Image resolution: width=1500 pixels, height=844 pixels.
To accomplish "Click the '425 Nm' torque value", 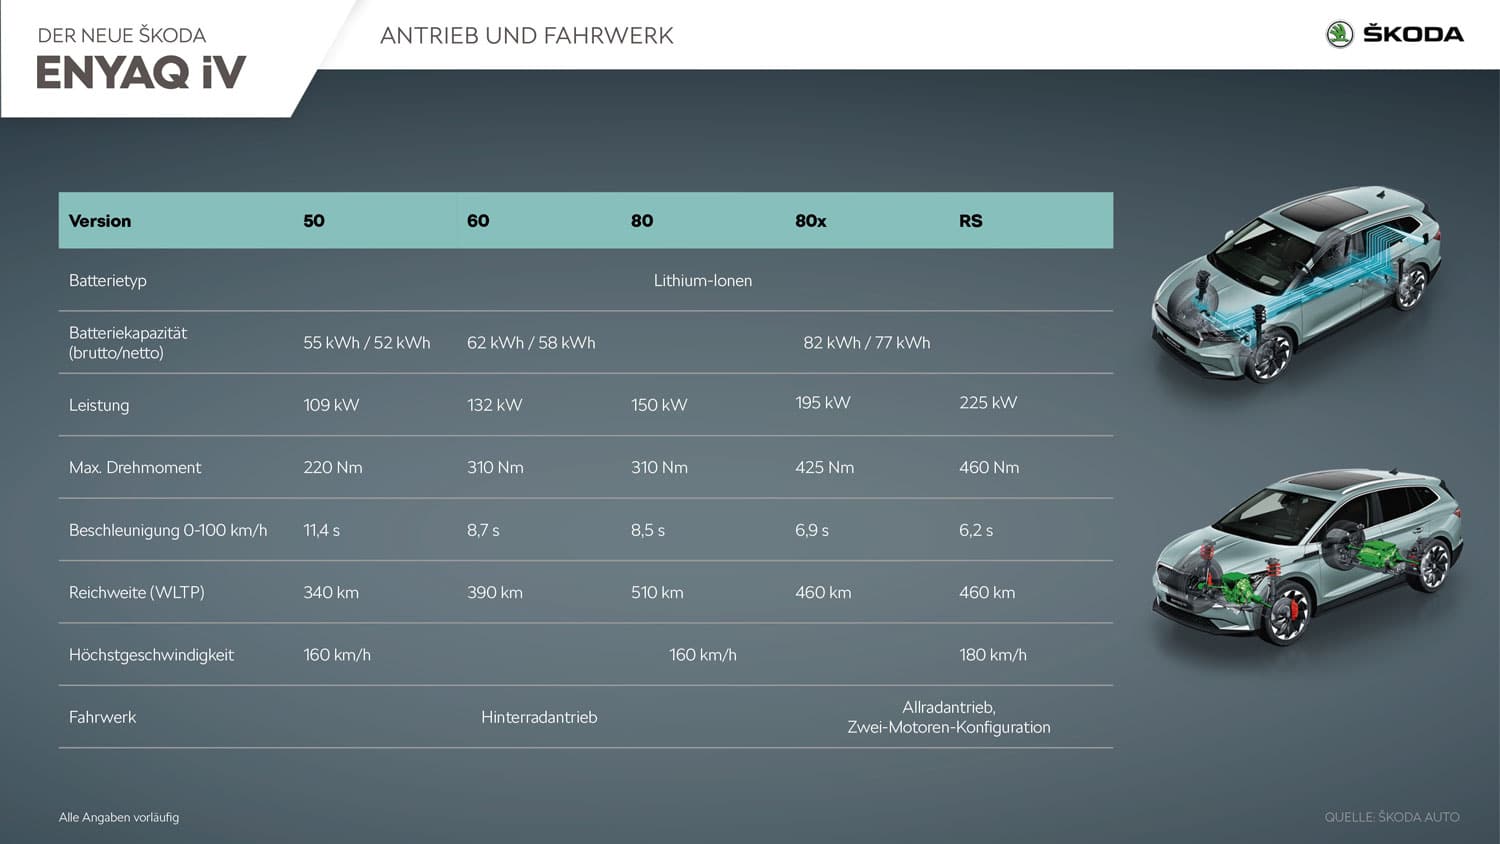I will 824,468.
